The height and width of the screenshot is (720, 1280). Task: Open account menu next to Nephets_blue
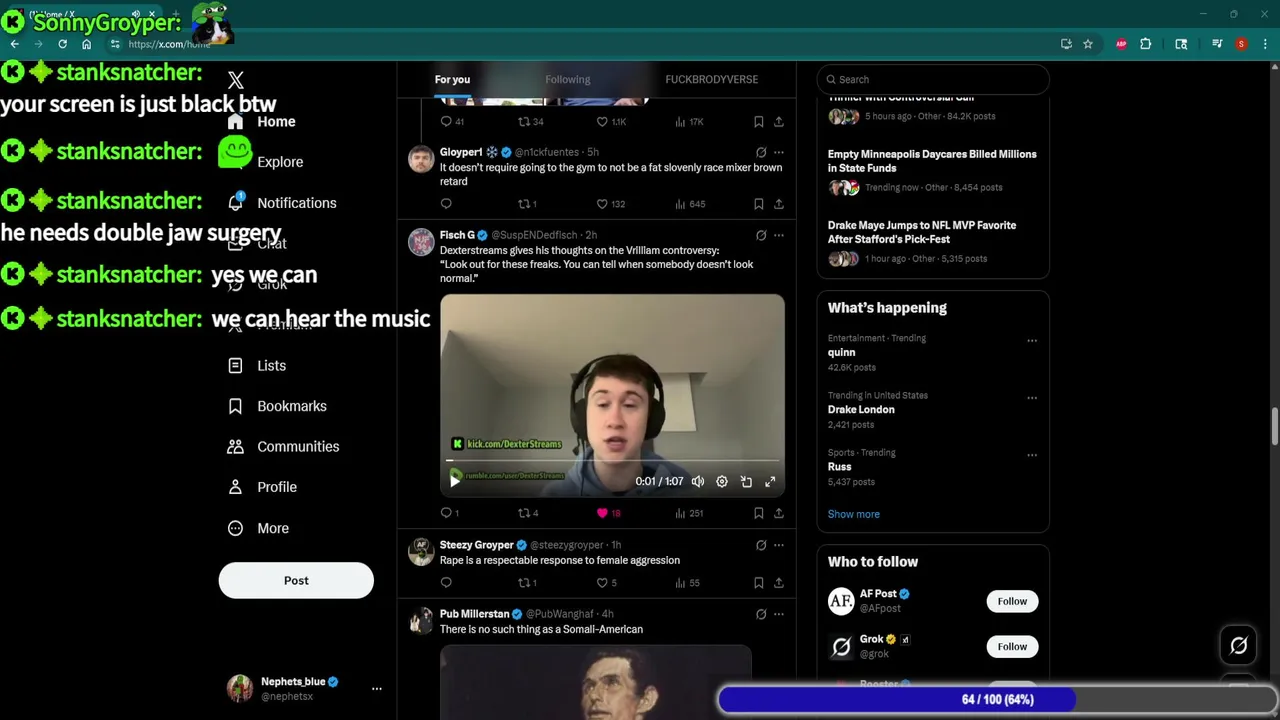376,688
